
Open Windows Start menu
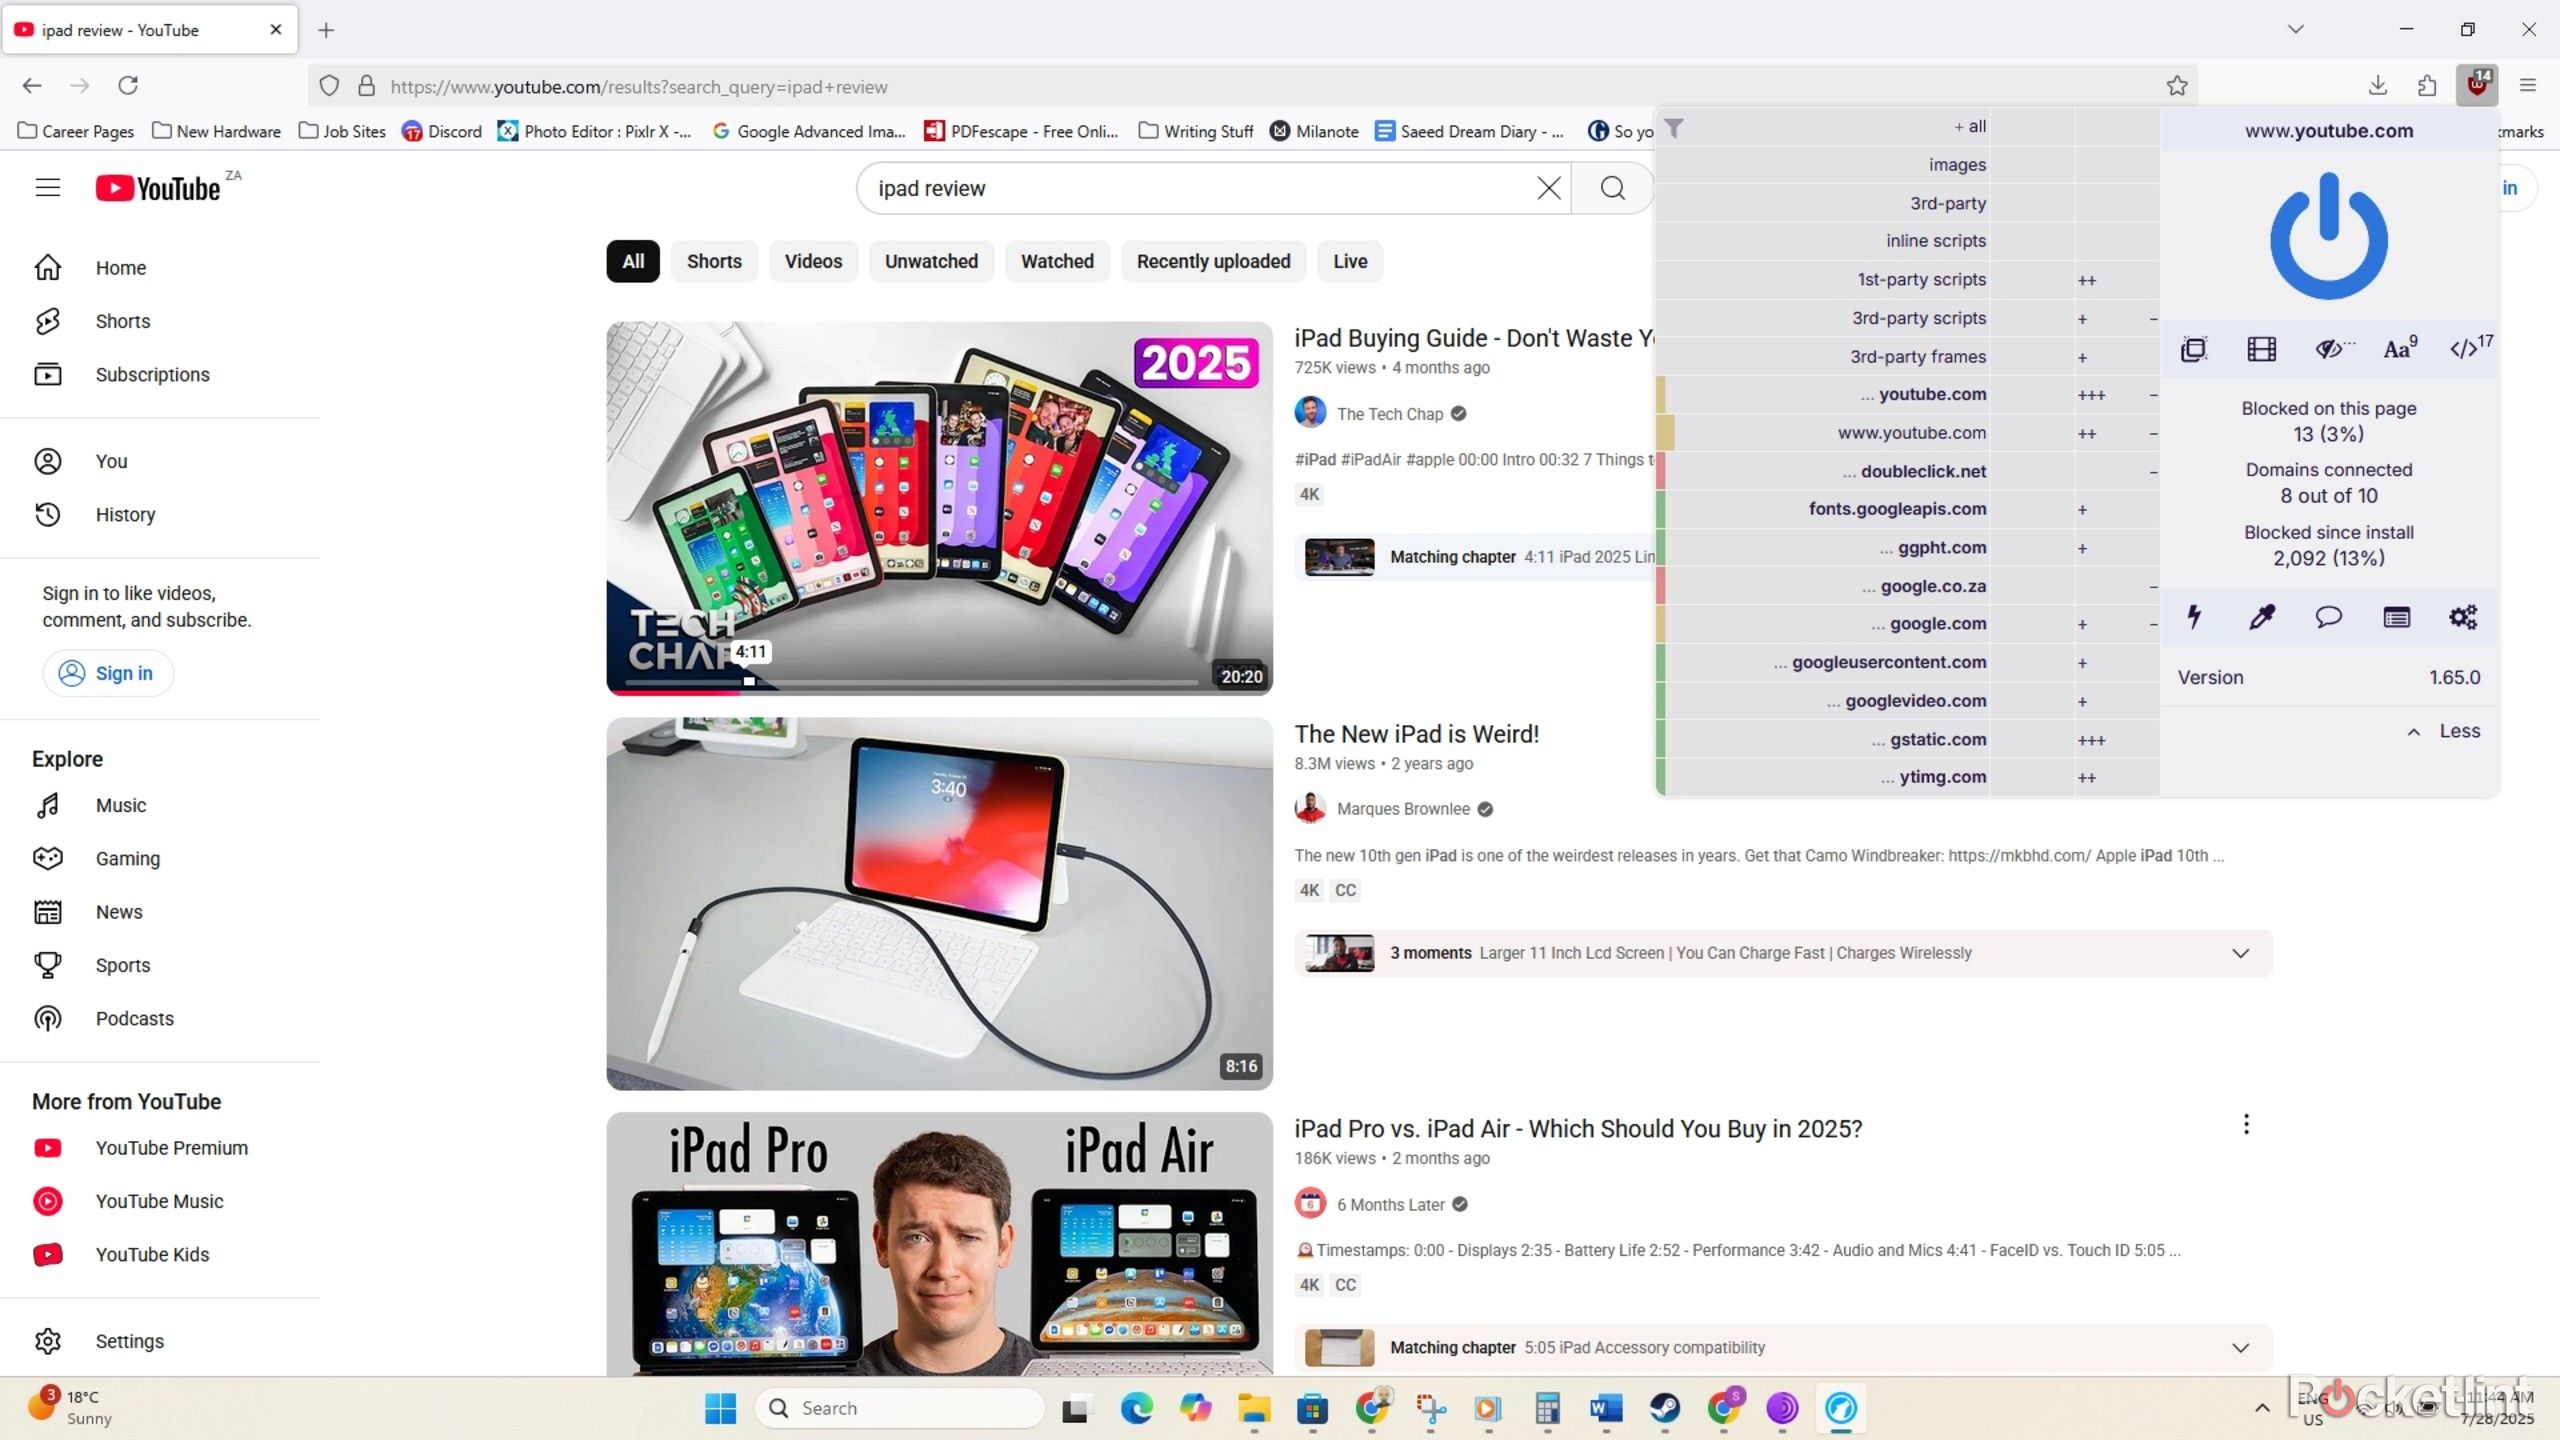[x=720, y=1408]
